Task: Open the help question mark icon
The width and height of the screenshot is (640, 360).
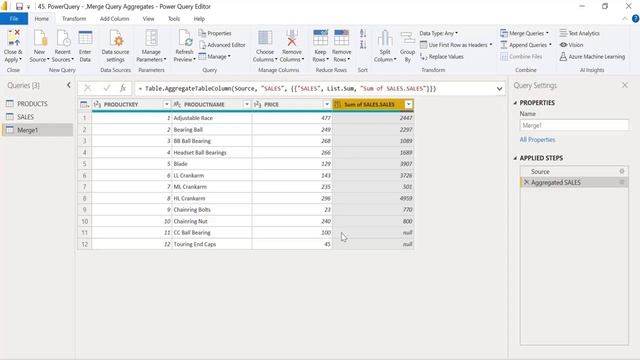Action: (635, 19)
